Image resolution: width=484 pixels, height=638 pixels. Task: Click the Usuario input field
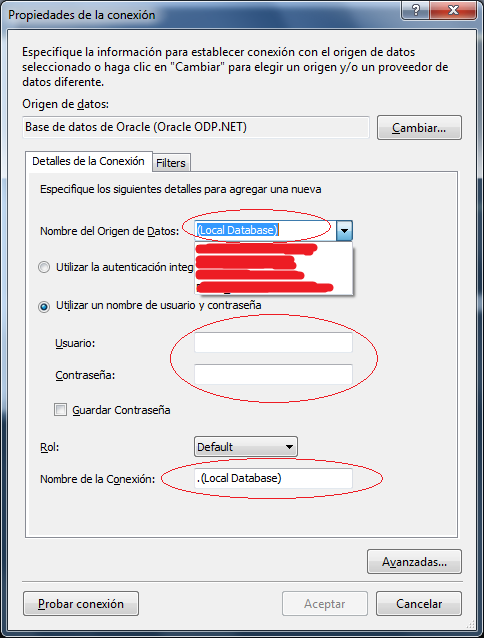point(273,343)
